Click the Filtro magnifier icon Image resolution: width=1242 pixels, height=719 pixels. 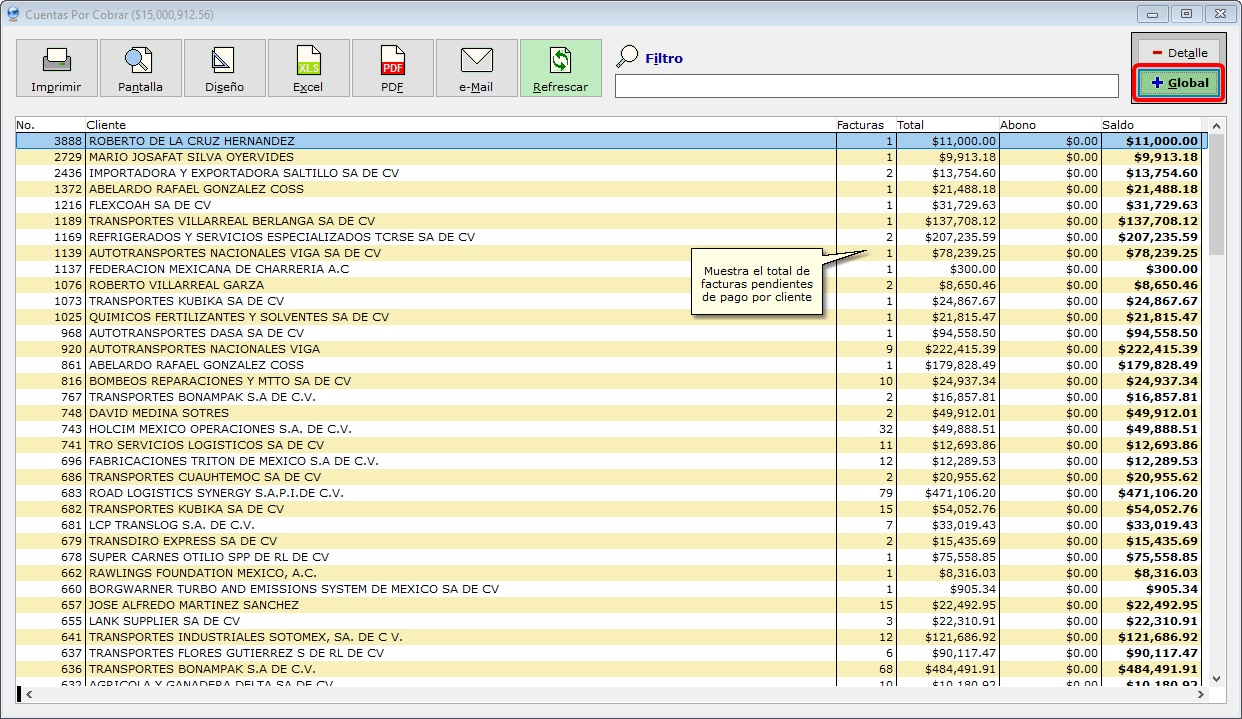tap(628, 56)
